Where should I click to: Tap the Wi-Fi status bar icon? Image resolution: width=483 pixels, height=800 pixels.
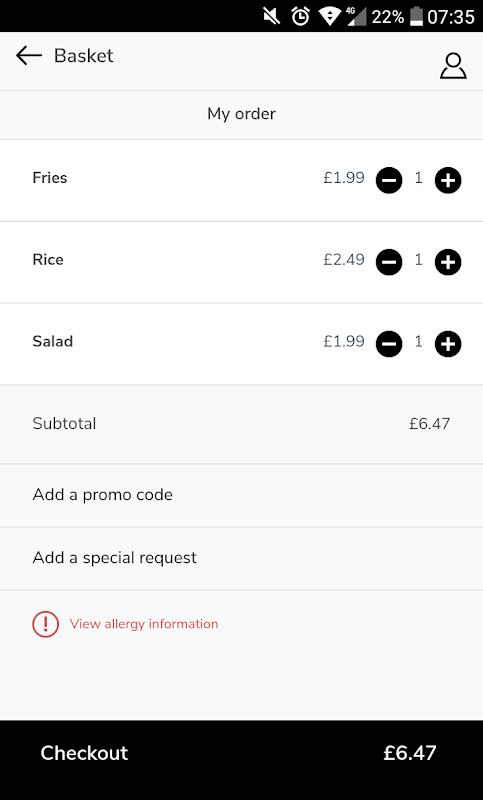329,16
